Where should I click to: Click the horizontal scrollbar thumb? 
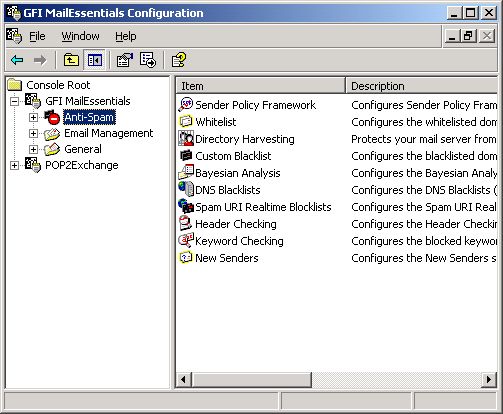252,379
